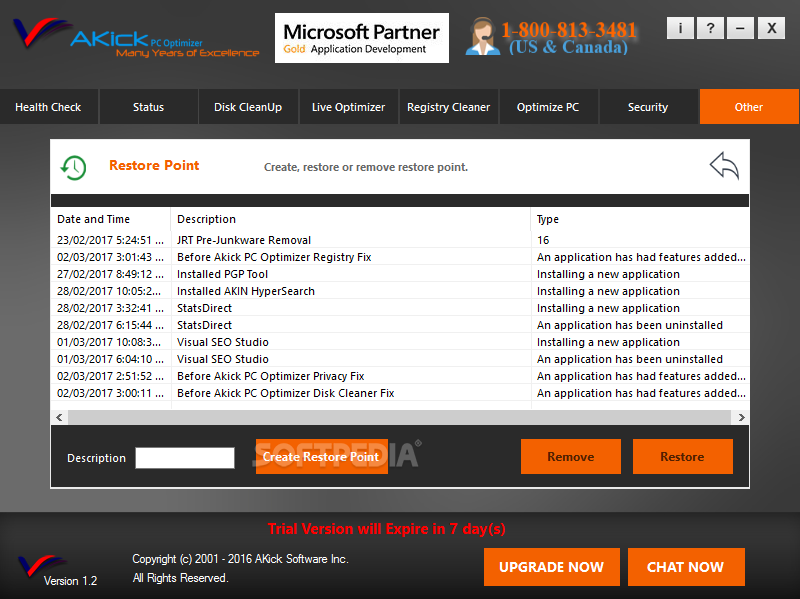800x599 pixels.
Task: Sort by the Type column header
Action: [640, 219]
